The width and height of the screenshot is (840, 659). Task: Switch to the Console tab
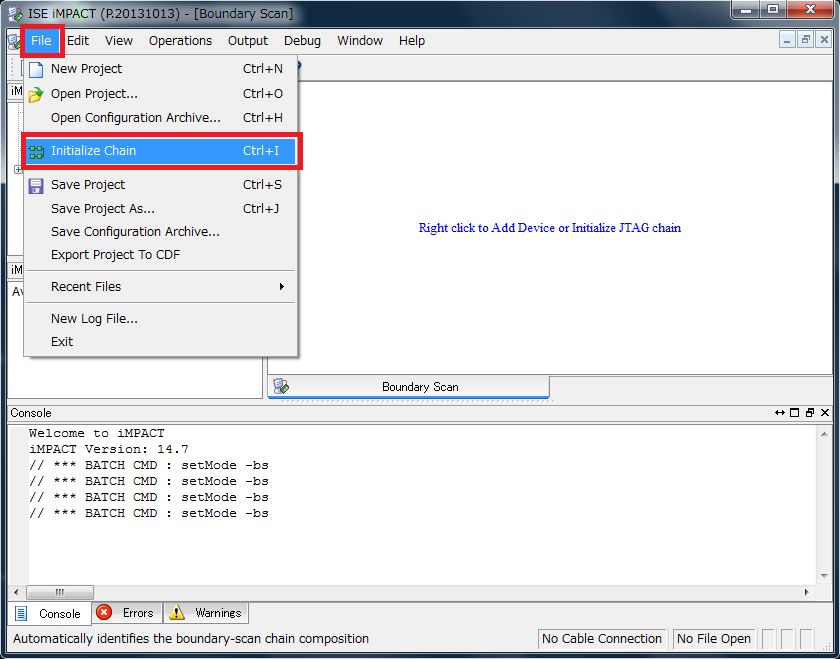[x=49, y=613]
